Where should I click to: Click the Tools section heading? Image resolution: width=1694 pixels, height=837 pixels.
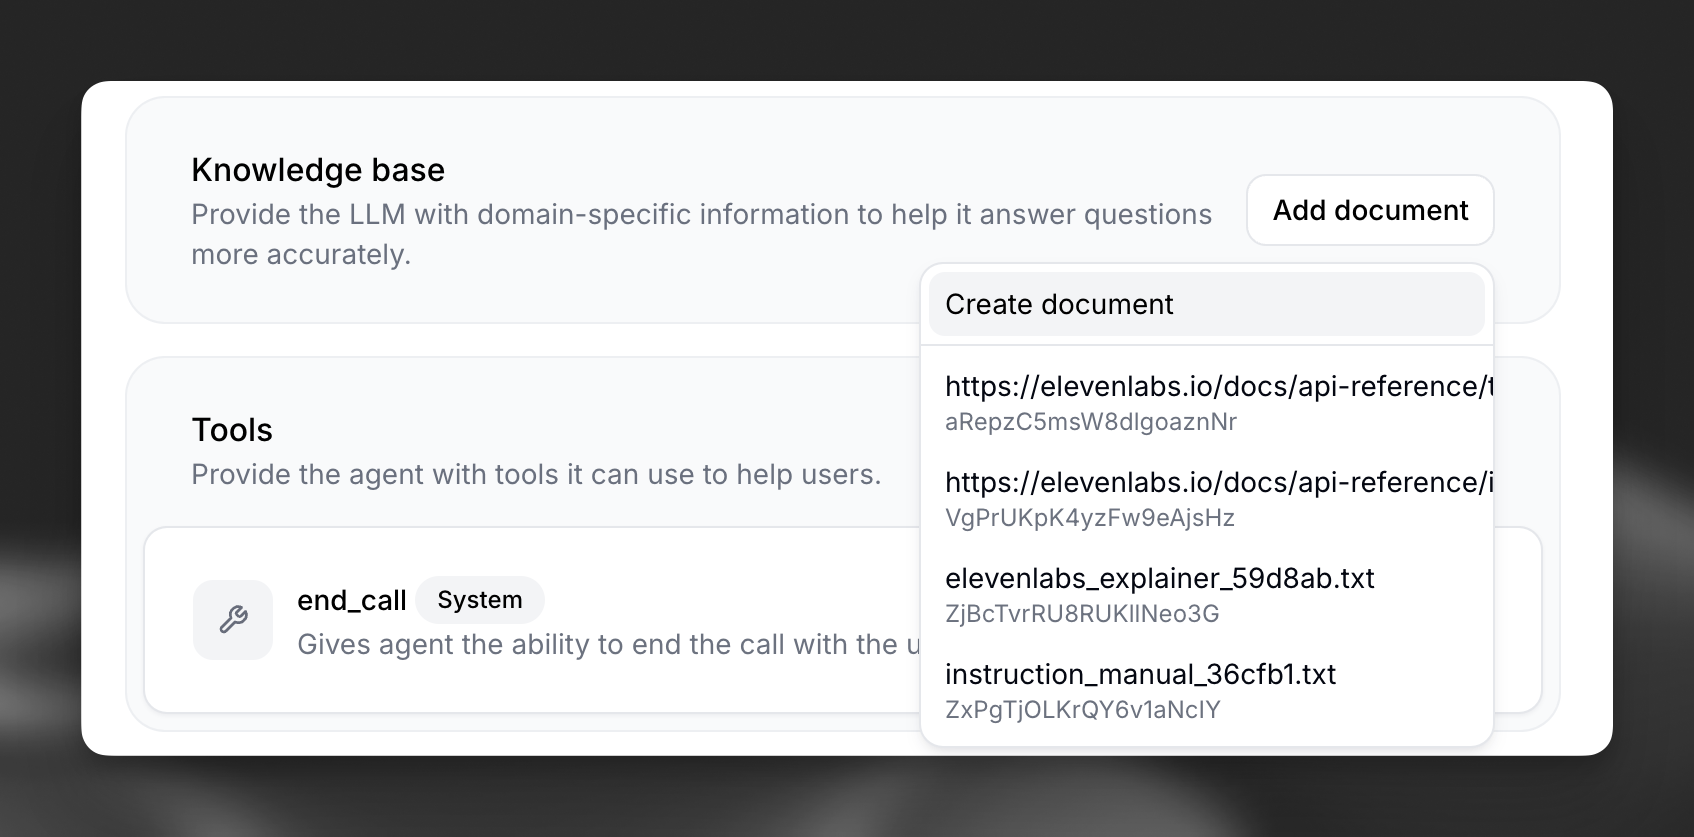coord(232,430)
